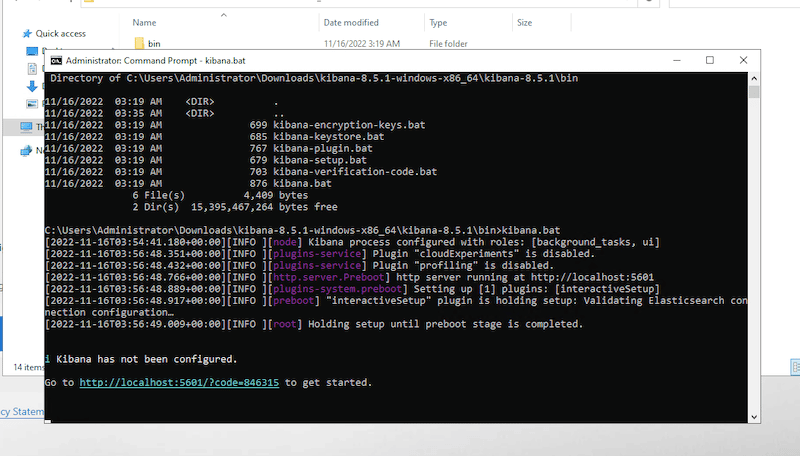Click '15,395,467,264 bytes free' text
800x456 pixels.
[264, 207]
